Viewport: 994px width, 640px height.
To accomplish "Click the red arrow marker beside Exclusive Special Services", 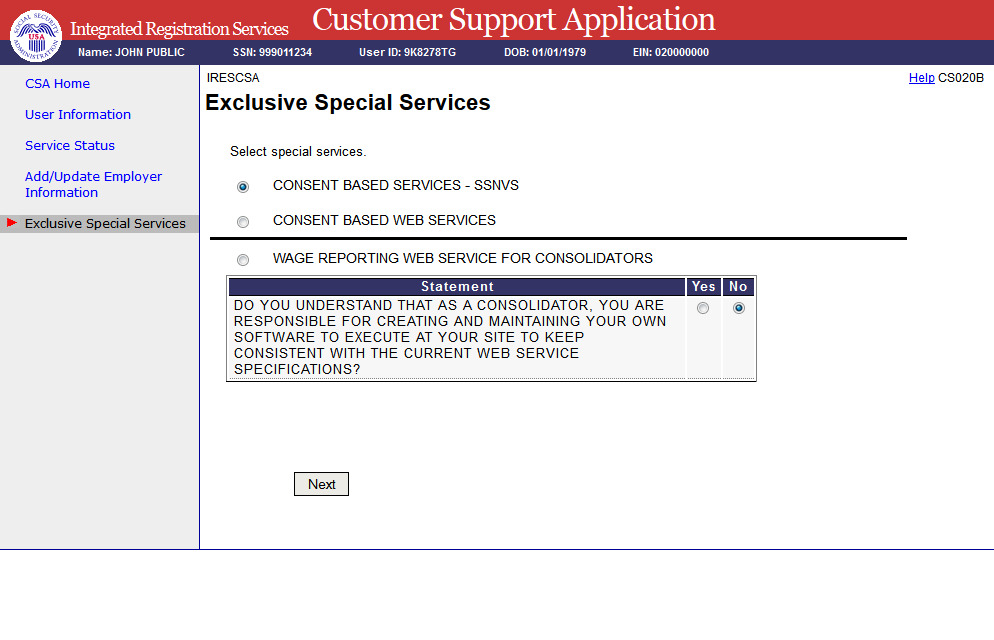I will 11,222.
